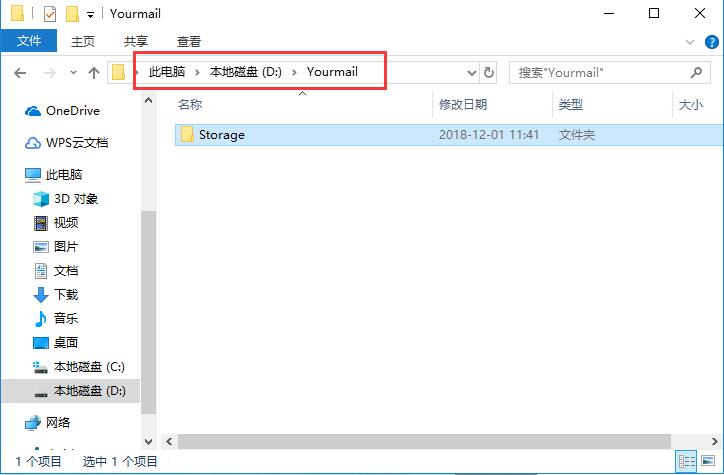Switch to the 查看 ribbon tab
This screenshot has width=724, height=475.
coord(188,42)
